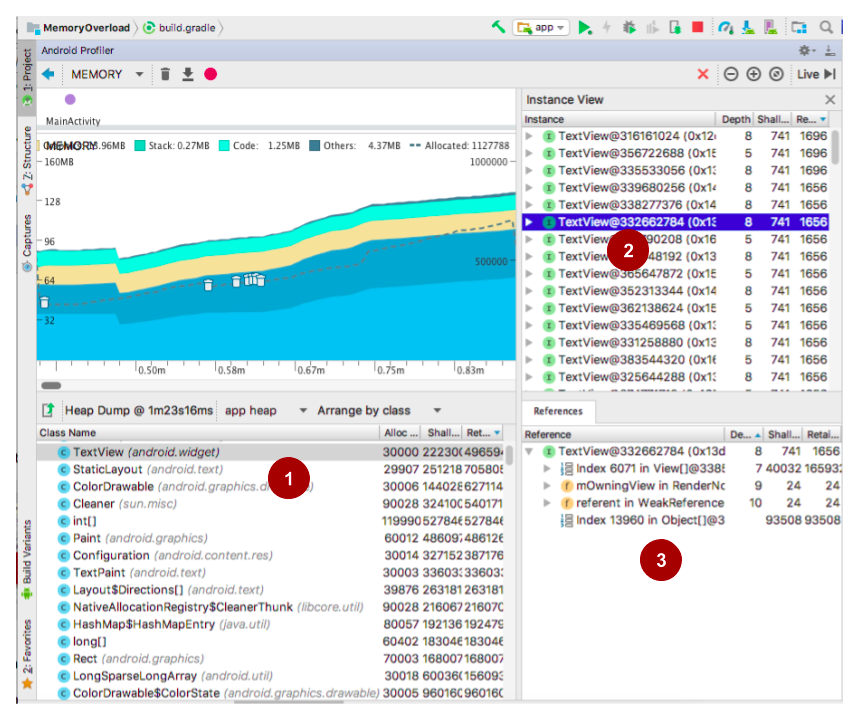Go back with the blue arrow
The width and height of the screenshot is (860, 709).
[48, 74]
